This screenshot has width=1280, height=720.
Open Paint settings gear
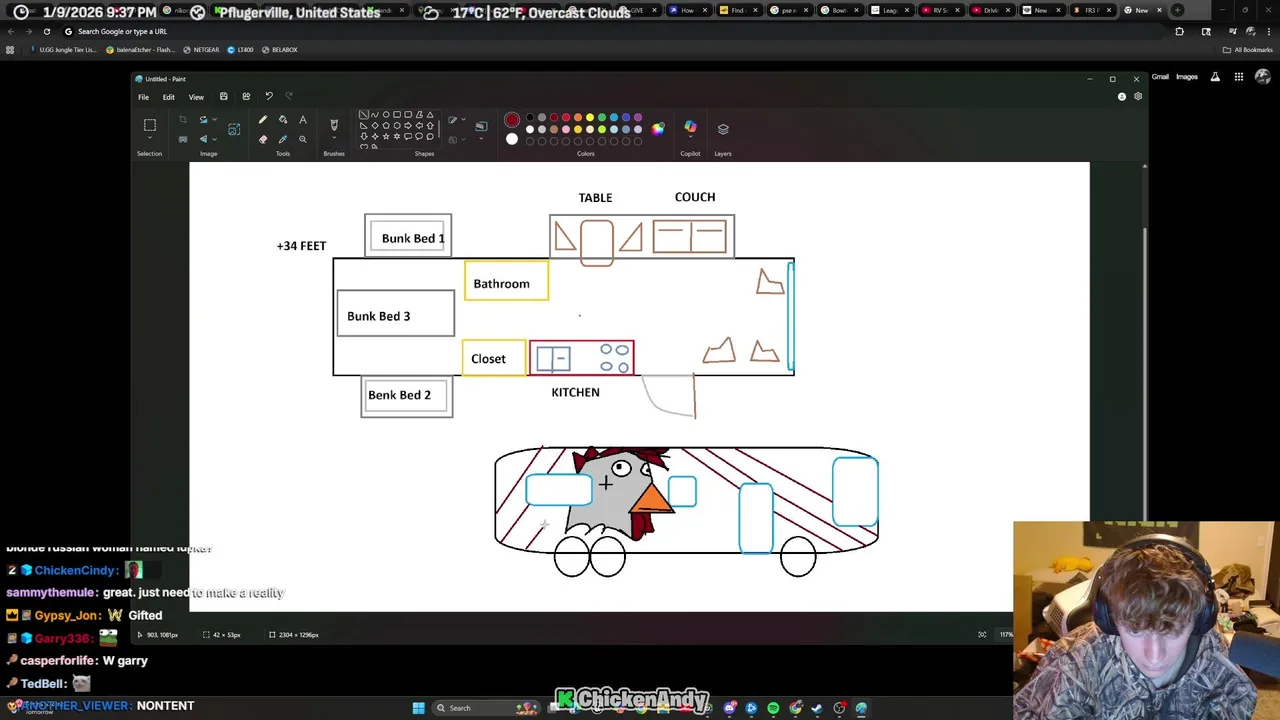1138,96
